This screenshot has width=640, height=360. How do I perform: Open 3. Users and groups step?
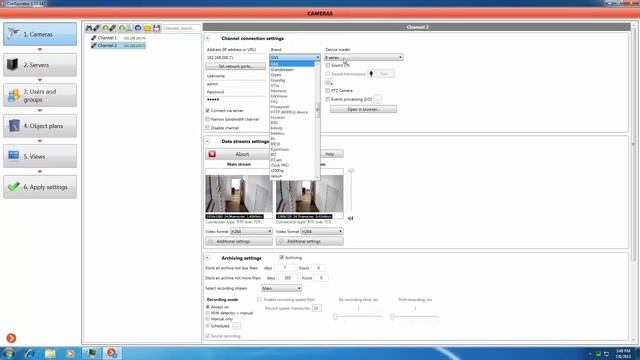click(x=40, y=96)
